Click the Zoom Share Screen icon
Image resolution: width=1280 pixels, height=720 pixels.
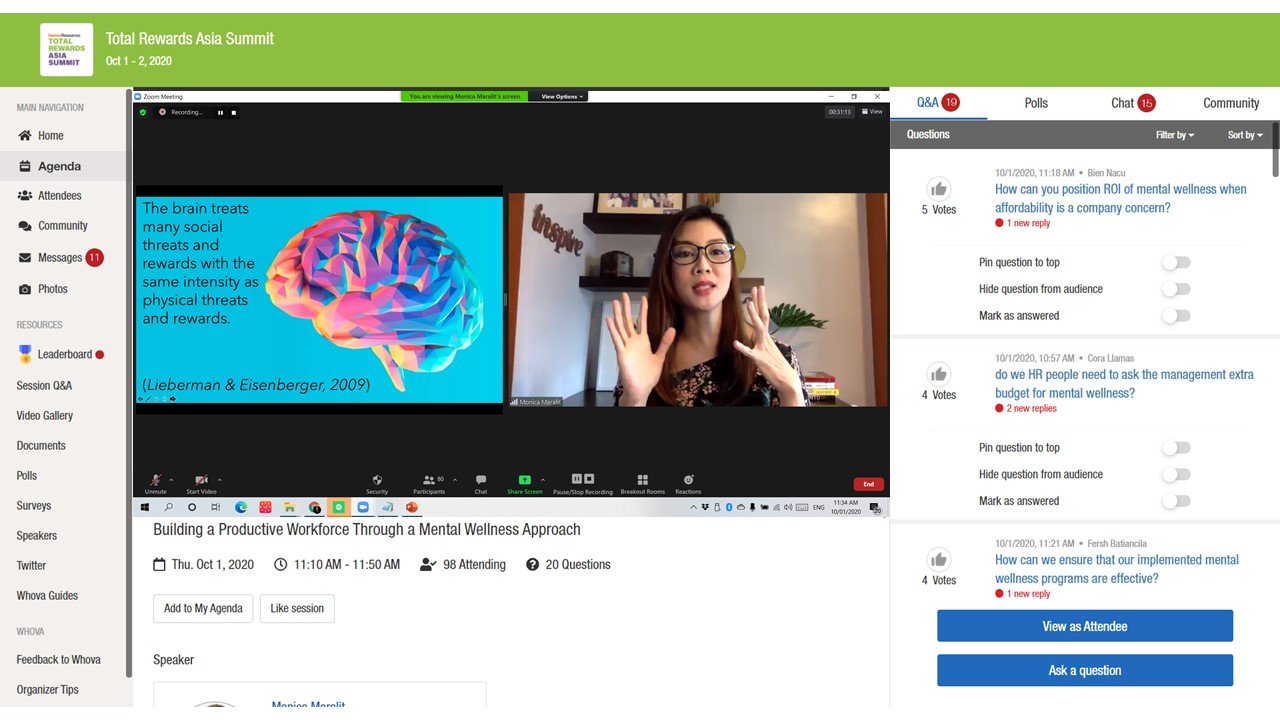click(x=525, y=480)
